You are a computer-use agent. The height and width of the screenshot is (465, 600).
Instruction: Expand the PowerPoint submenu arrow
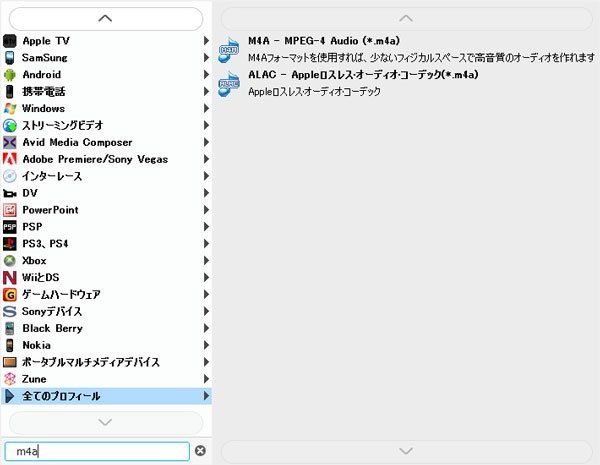point(206,210)
